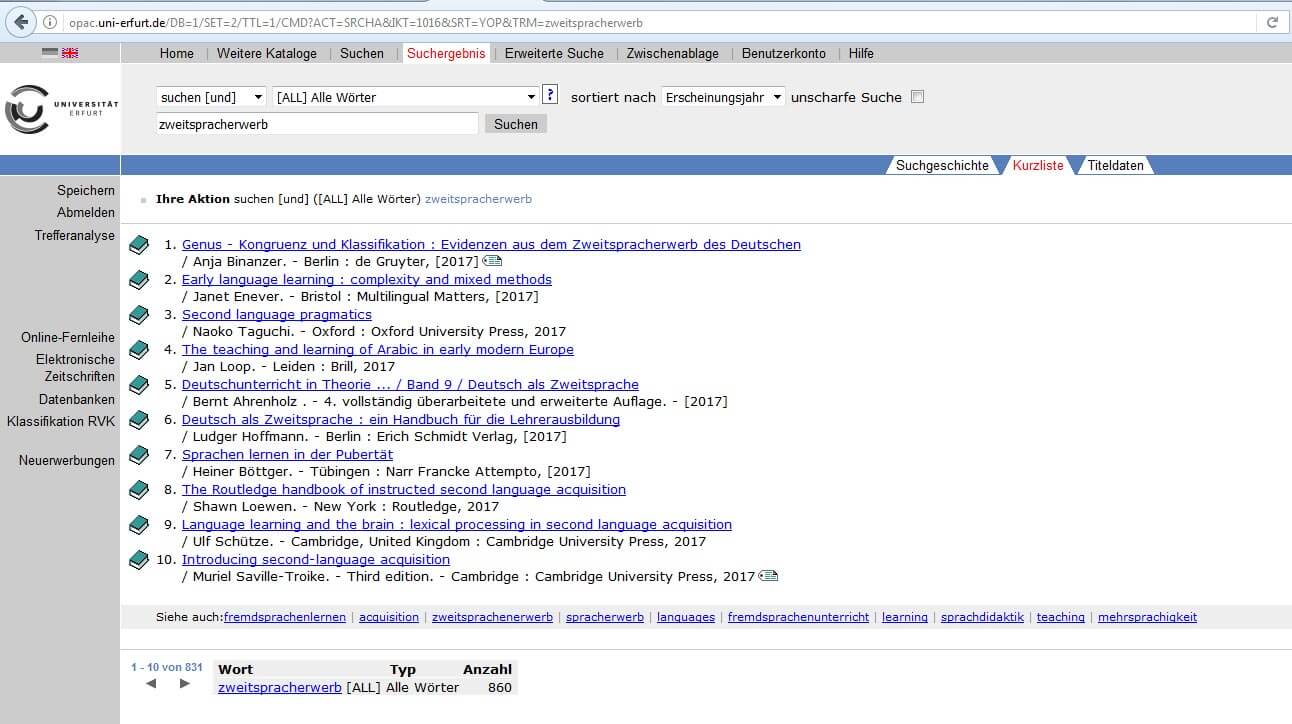The image size is (1292, 724).
Task: Enable the unscharfe Suche checkbox
Action: click(918, 97)
